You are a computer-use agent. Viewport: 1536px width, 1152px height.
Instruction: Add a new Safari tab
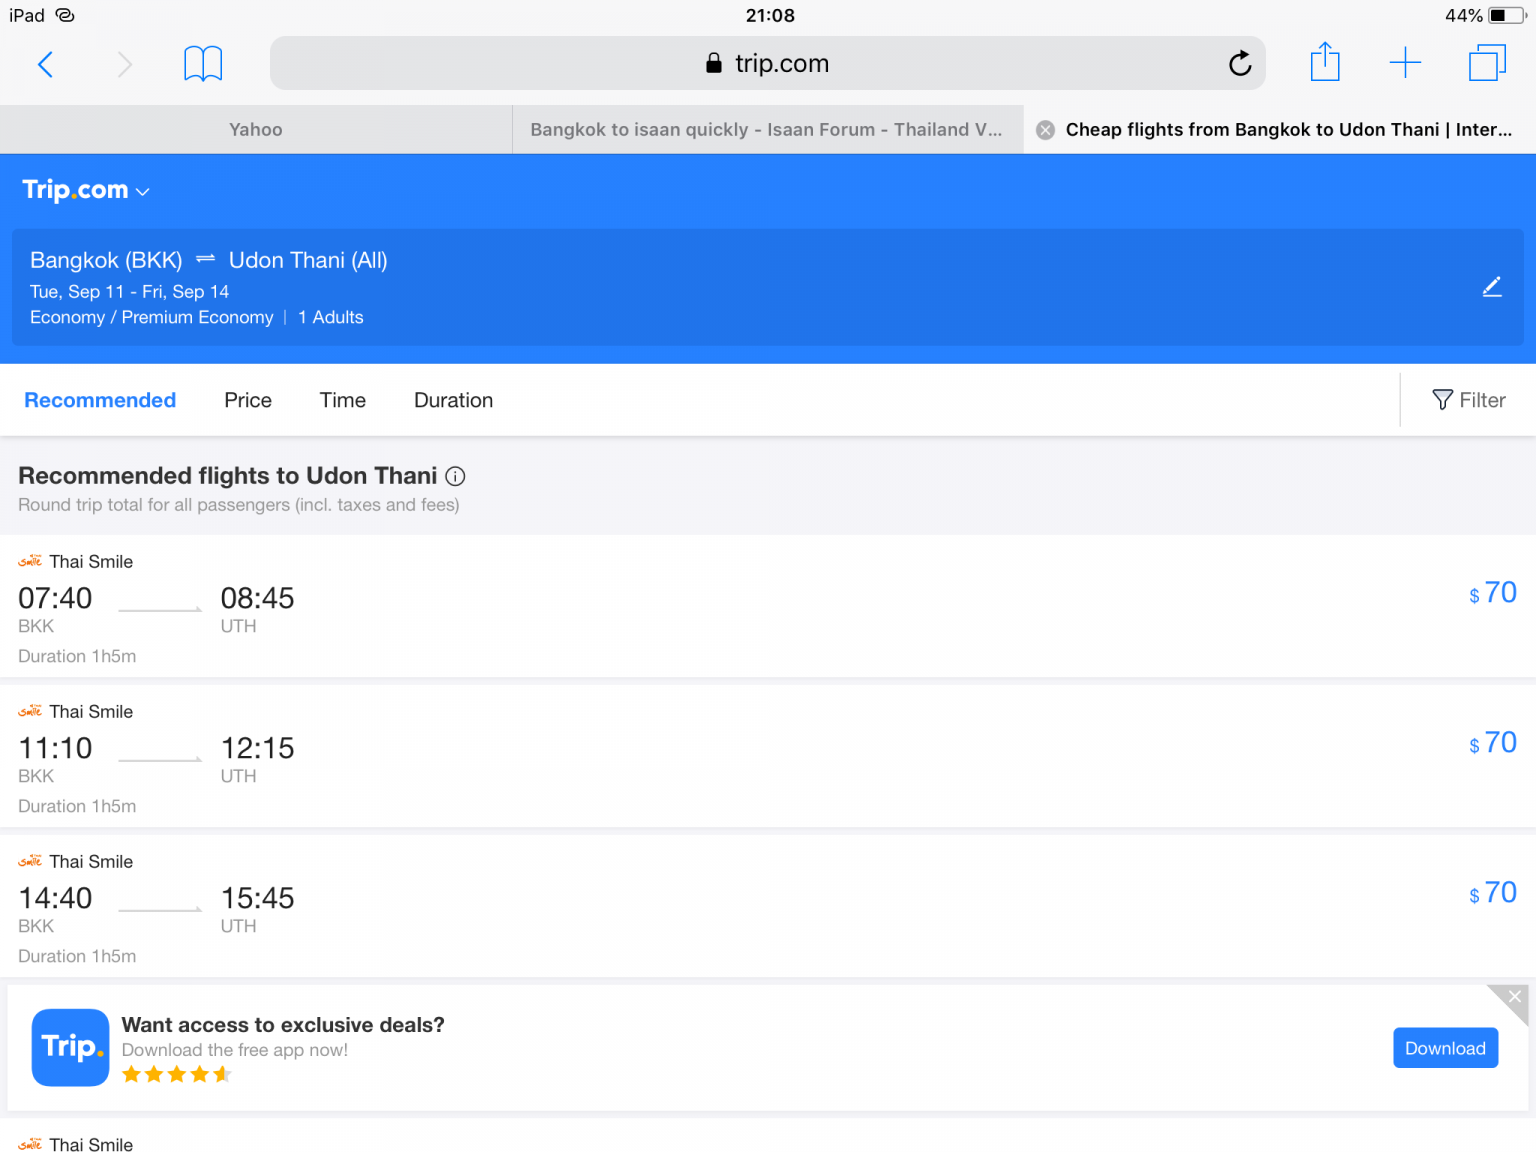click(1405, 63)
